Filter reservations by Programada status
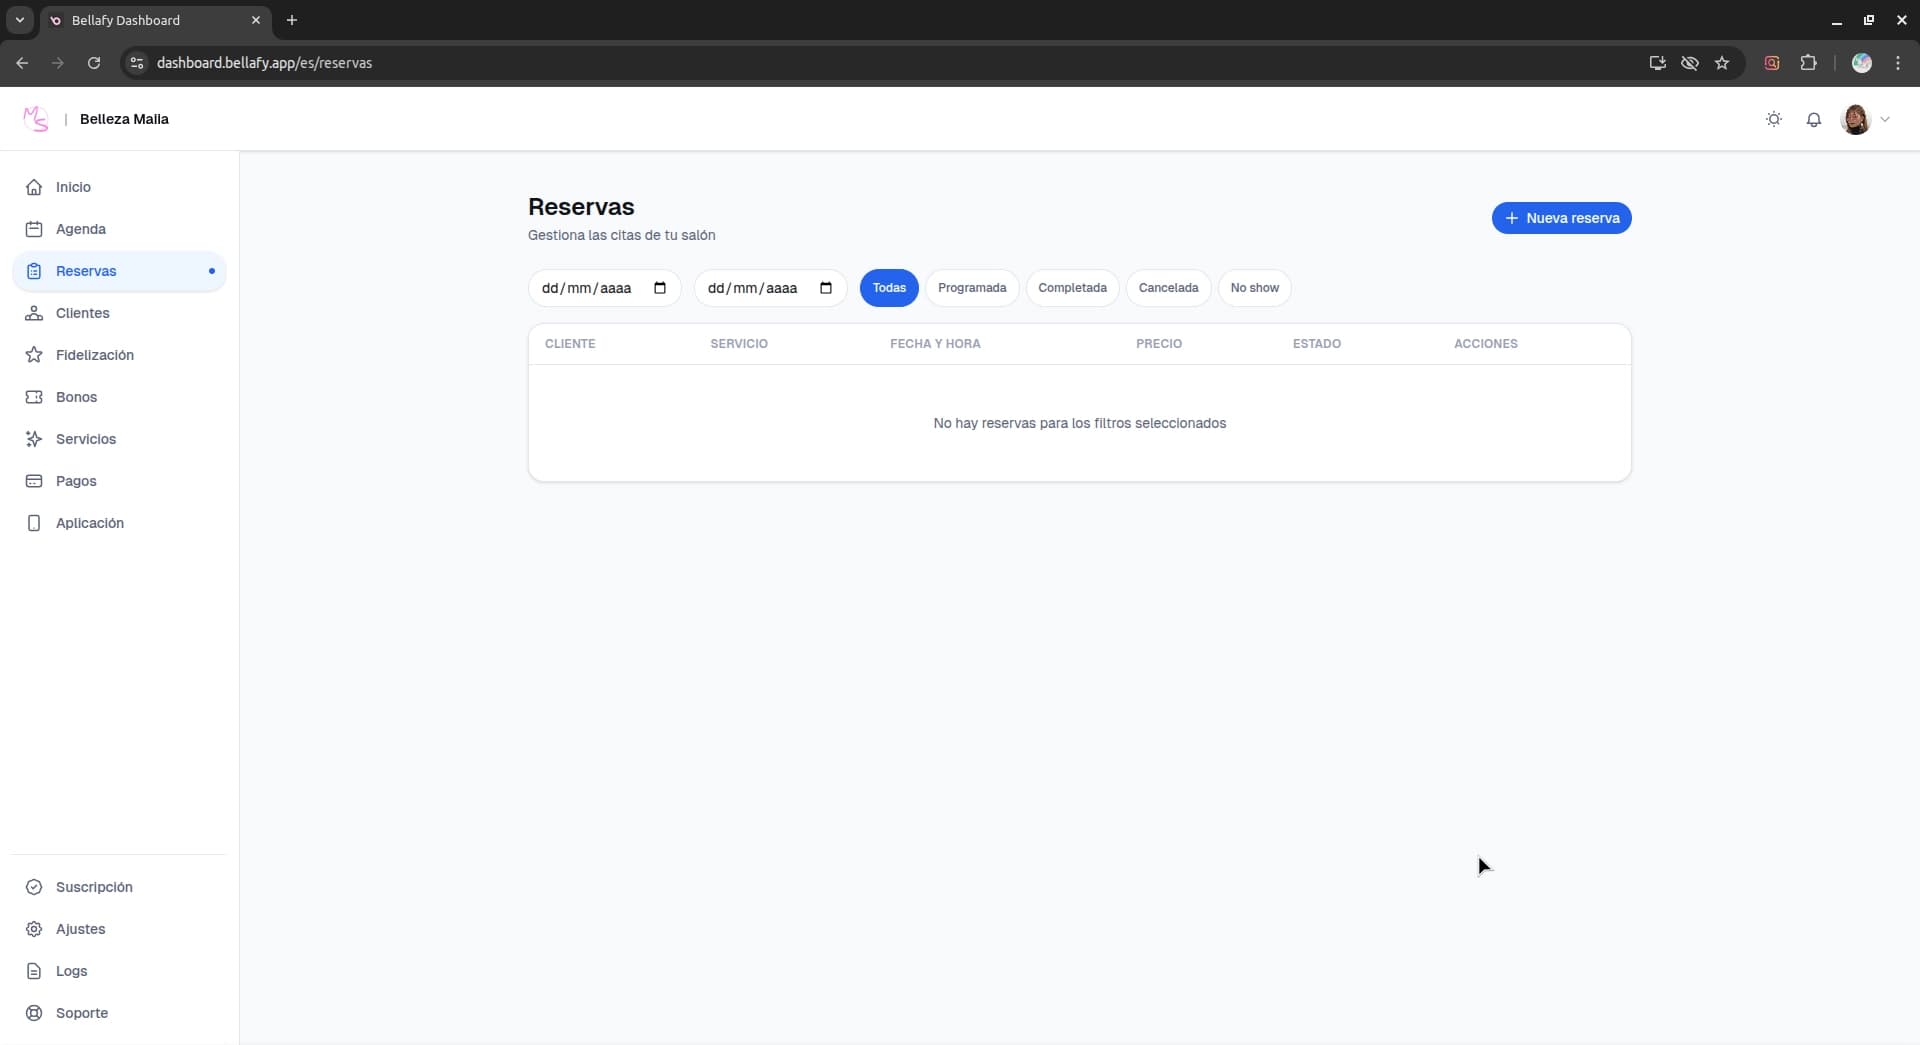This screenshot has height=1045, width=1920. coord(972,288)
